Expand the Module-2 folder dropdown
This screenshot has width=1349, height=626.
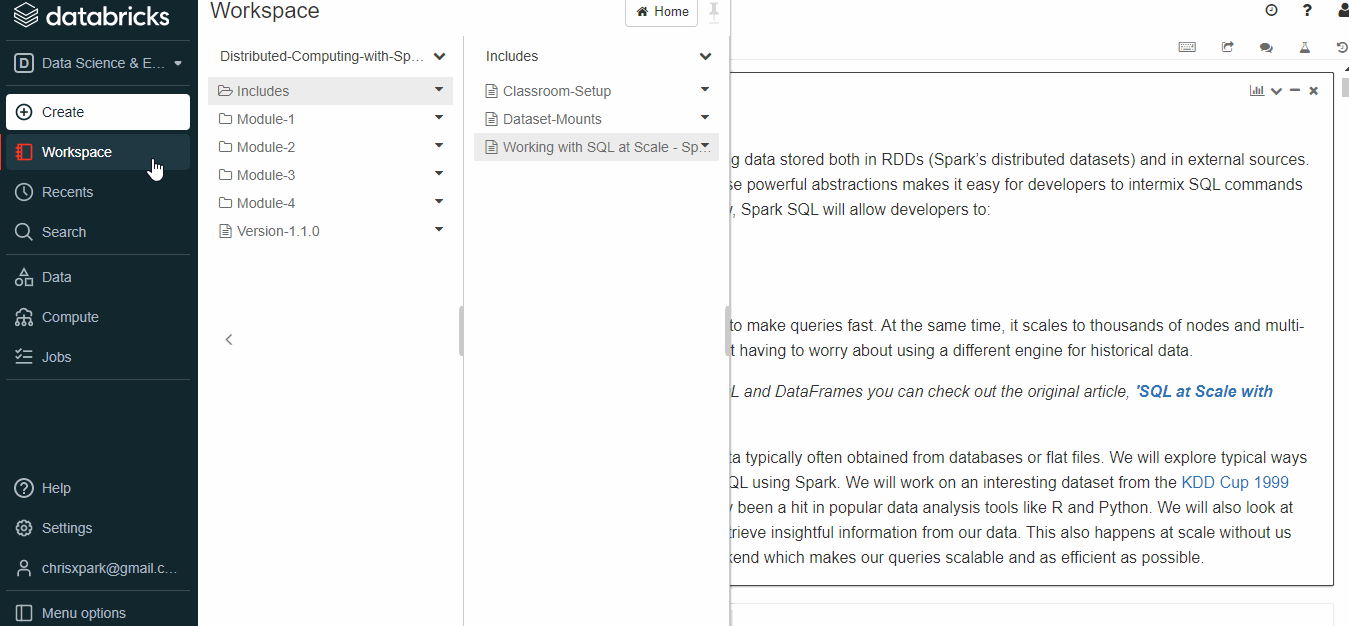[x=438, y=146]
